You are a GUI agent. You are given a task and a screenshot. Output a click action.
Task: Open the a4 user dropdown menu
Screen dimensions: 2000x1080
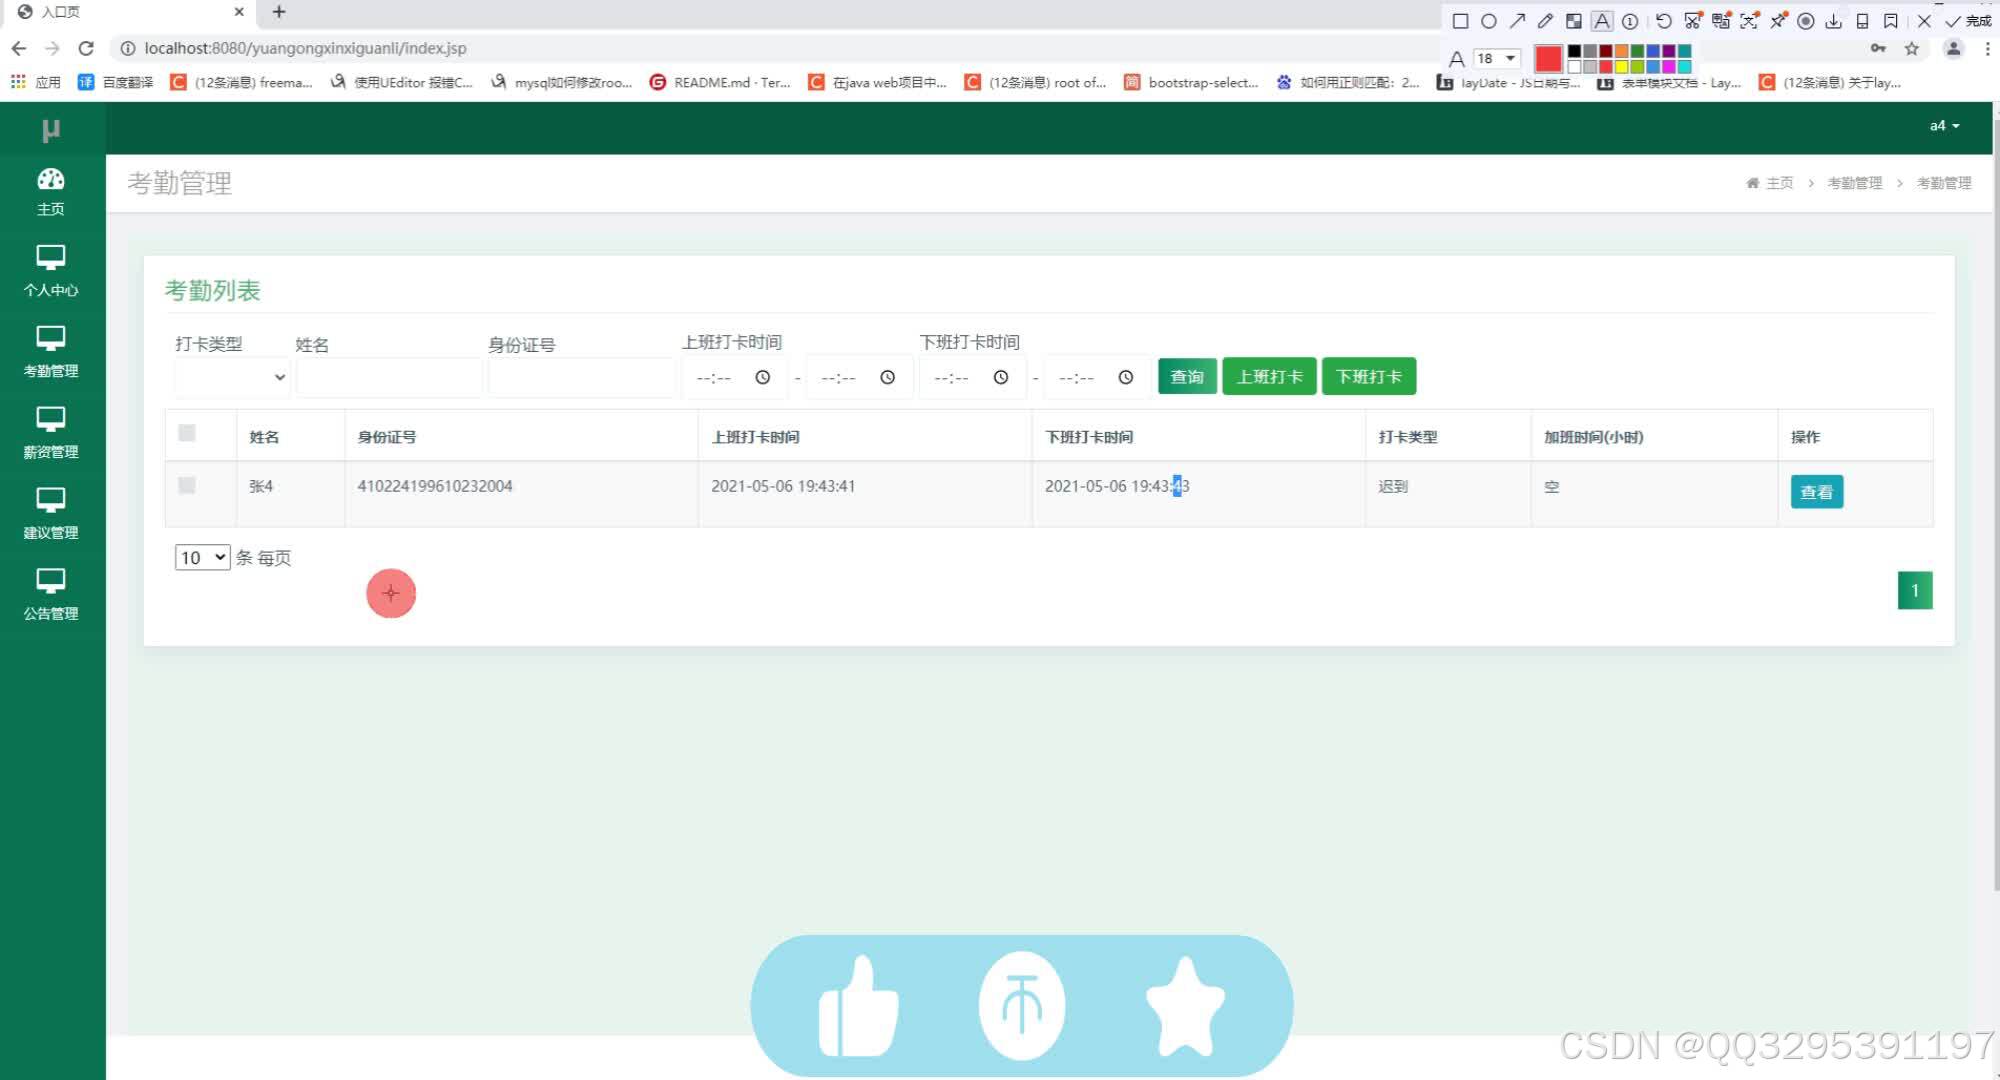(1944, 126)
